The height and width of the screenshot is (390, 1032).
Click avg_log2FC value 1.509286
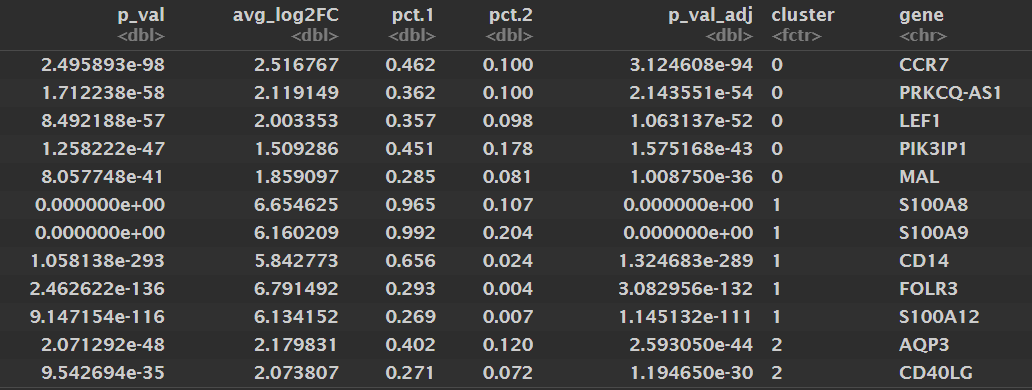(x=296, y=149)
